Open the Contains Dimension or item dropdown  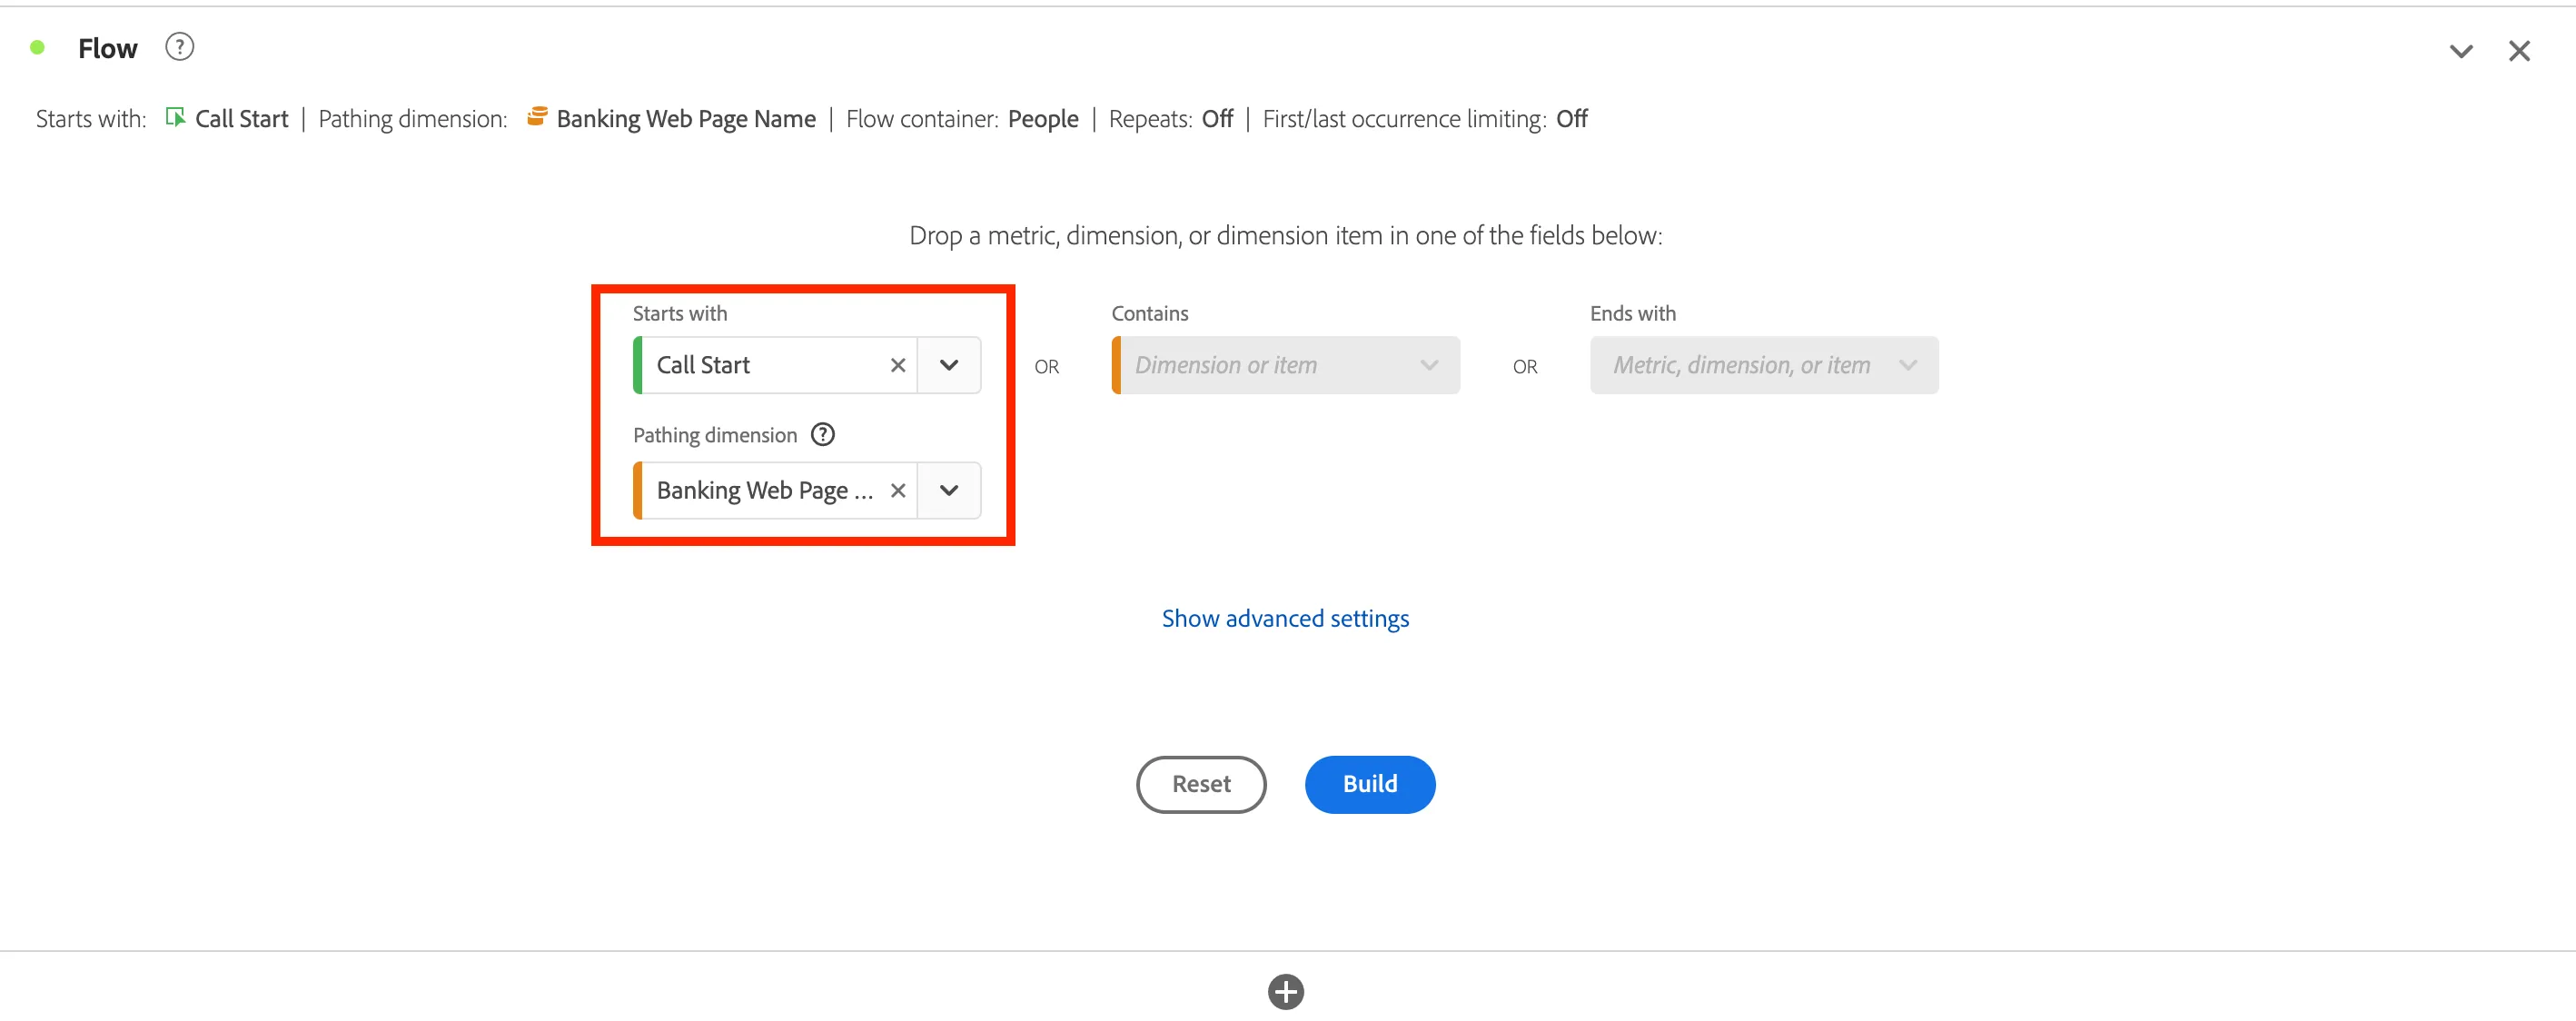(1285, 365)
